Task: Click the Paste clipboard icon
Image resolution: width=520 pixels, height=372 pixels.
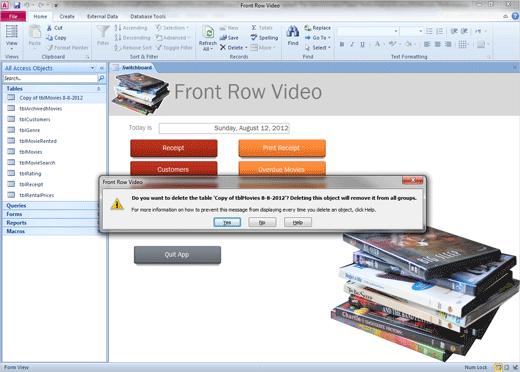Action: tap(34, 32)
